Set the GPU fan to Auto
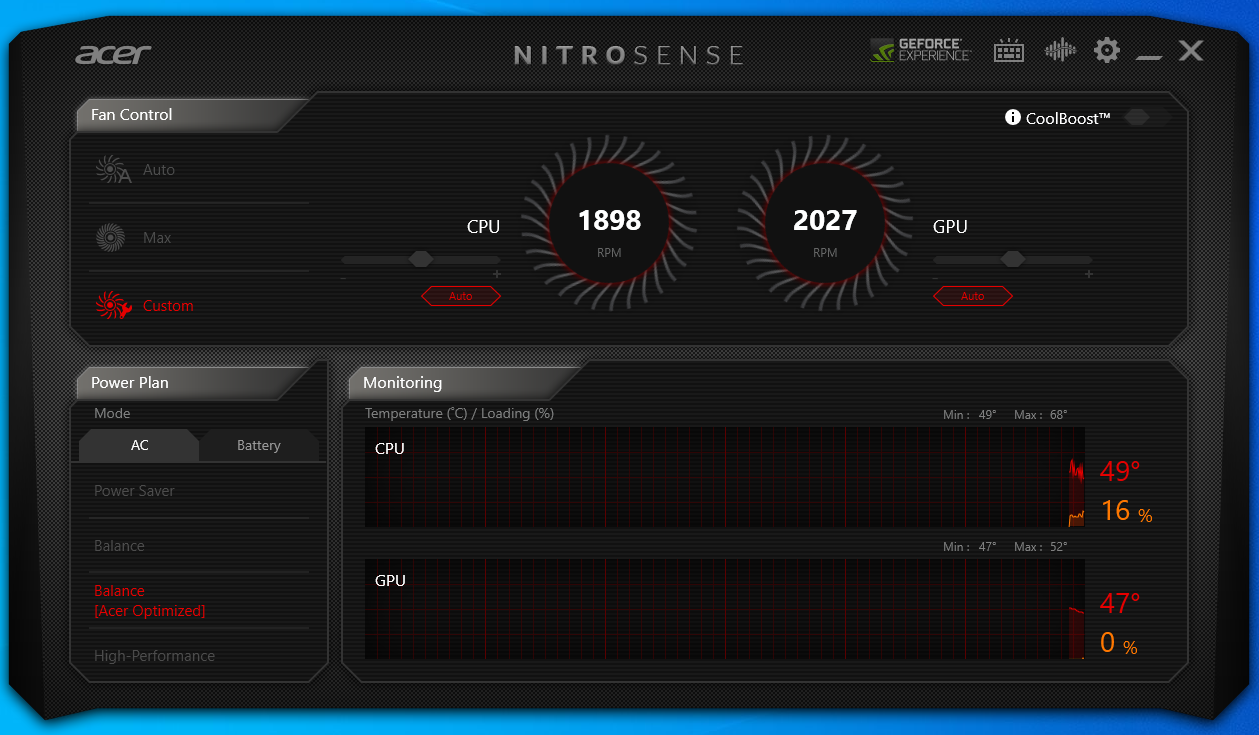 (x=973, y=296)
